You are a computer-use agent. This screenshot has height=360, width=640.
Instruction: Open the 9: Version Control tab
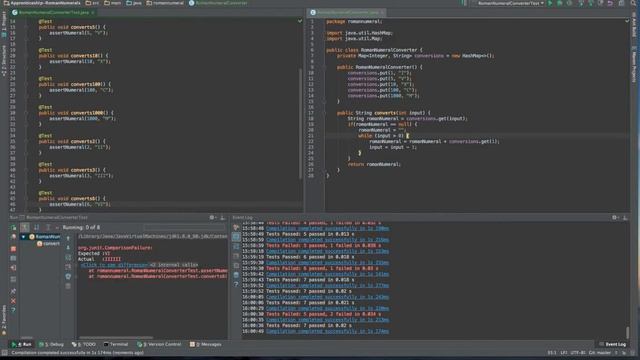pyautogui.click(x=159, y=344)
